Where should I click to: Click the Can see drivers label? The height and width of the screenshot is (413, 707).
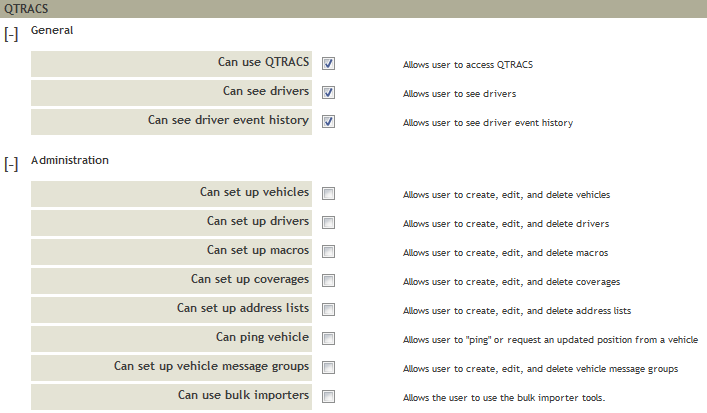coord(266,91)
